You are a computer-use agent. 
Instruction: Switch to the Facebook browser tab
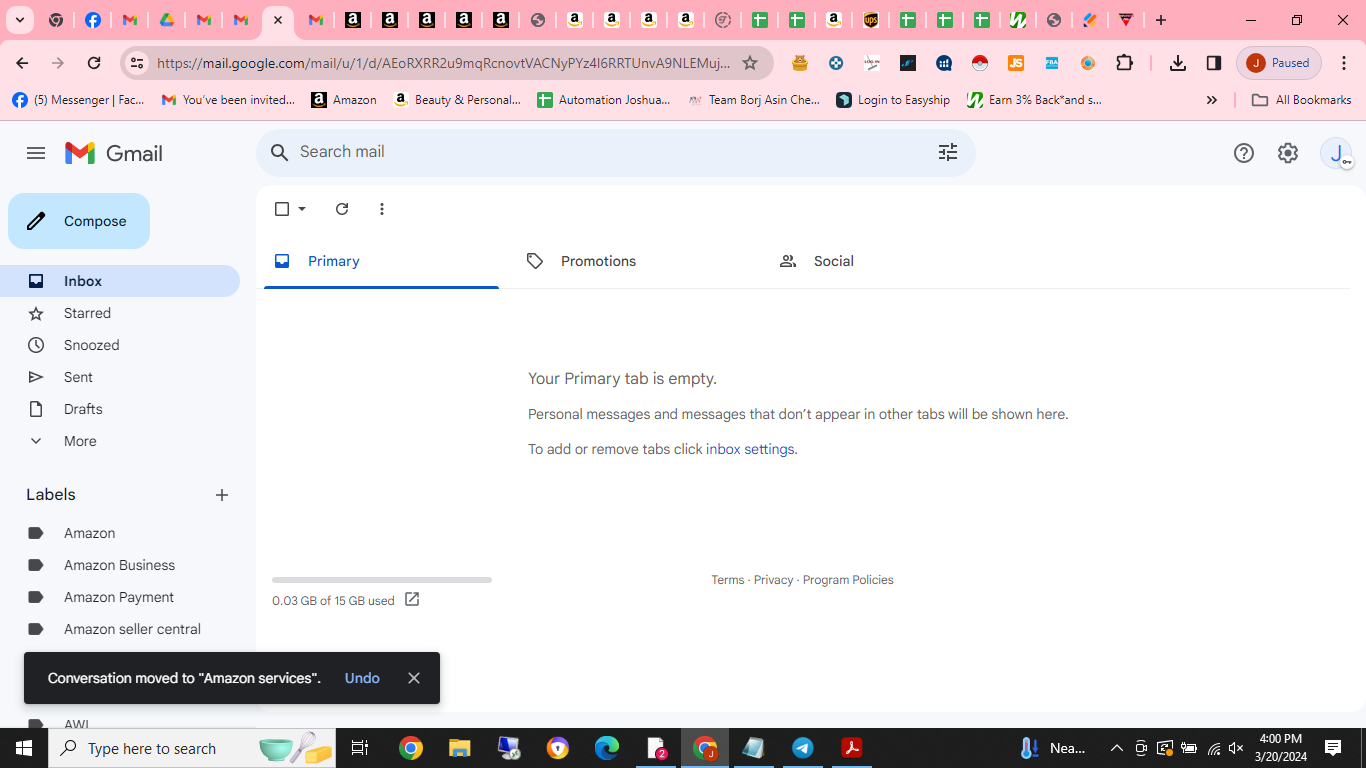pos(93,20)
